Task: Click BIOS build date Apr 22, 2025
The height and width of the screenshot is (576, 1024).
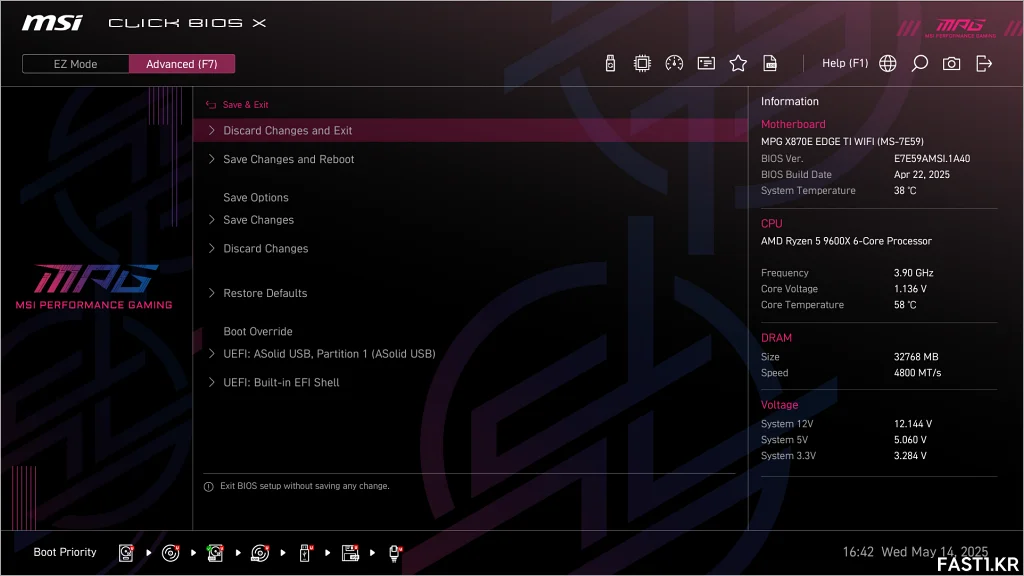Action: (921, 174)
